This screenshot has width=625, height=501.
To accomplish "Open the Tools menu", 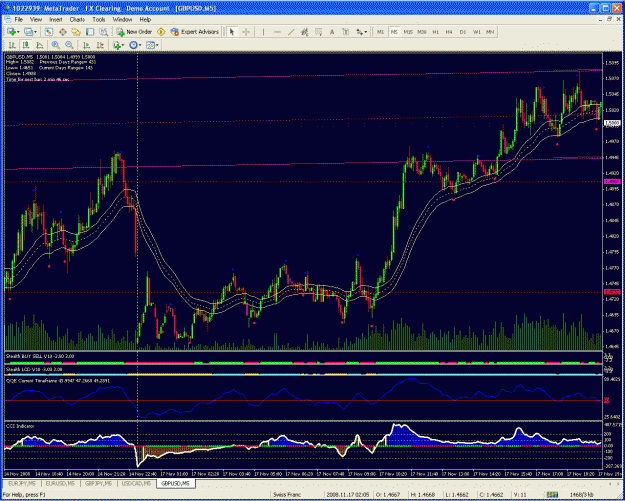I will [99, 19].
